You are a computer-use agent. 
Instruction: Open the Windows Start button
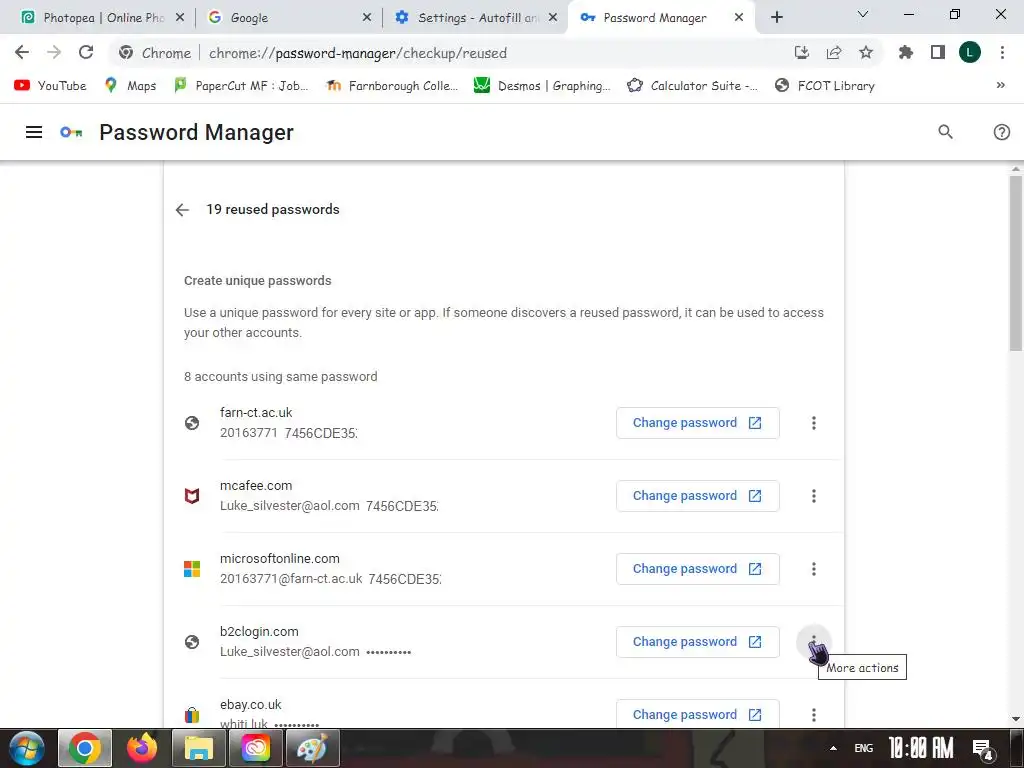click(x=26, y=748)
